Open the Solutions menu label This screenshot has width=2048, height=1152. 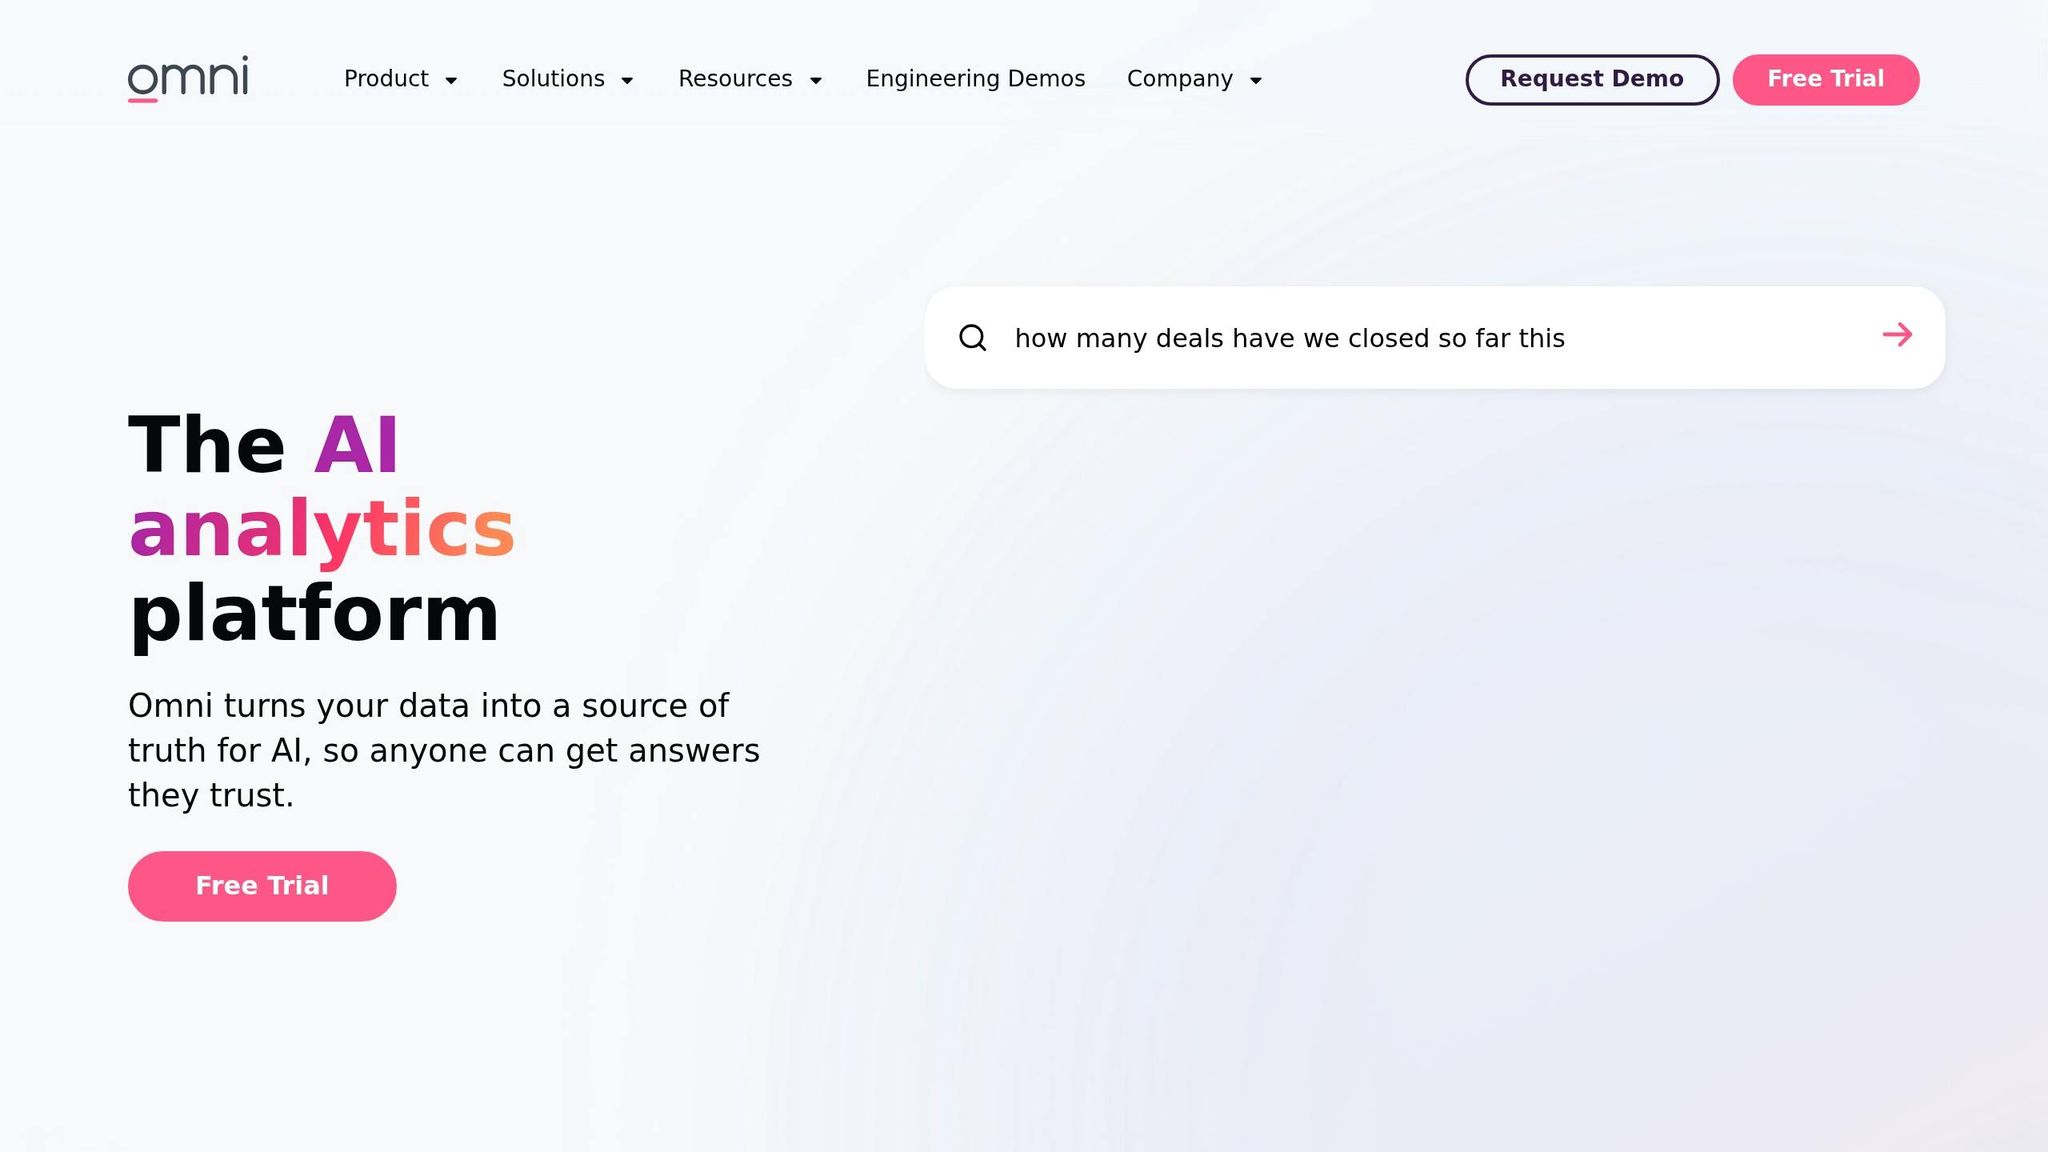click(553, 79)
